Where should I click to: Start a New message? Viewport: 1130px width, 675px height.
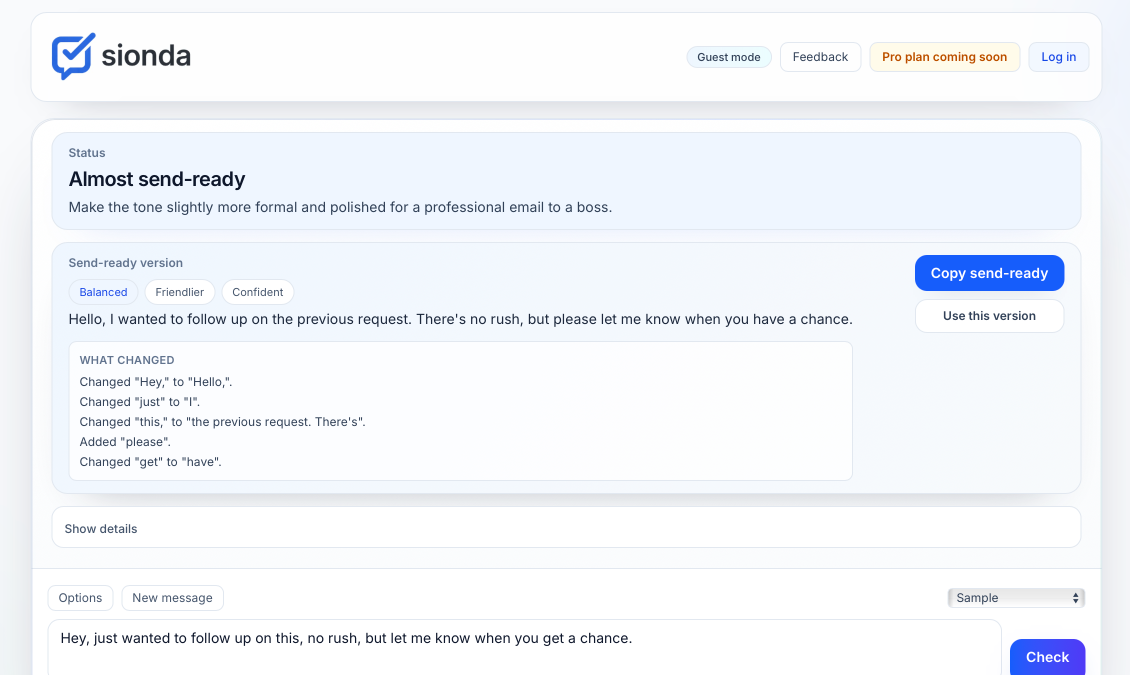coord(172,598)
